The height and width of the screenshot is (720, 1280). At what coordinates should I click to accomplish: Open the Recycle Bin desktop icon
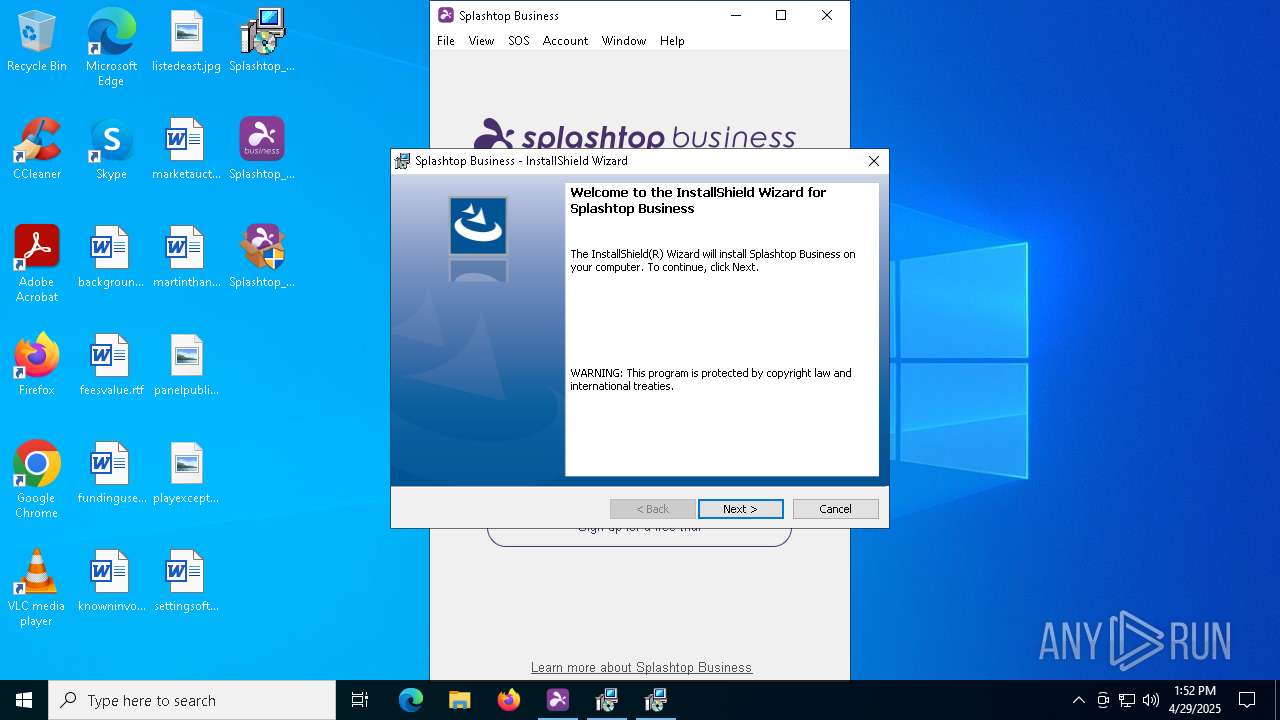(x=37, y=42)
